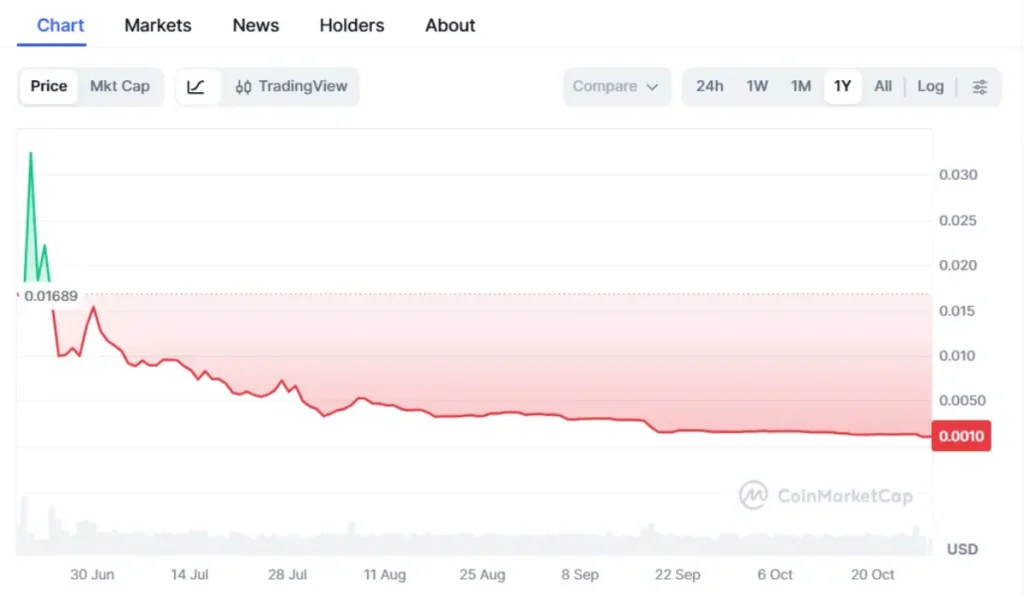The width and height of the screenshot is (1024, 597).
Task: Open the Holders tab
Action: (351, 25)
